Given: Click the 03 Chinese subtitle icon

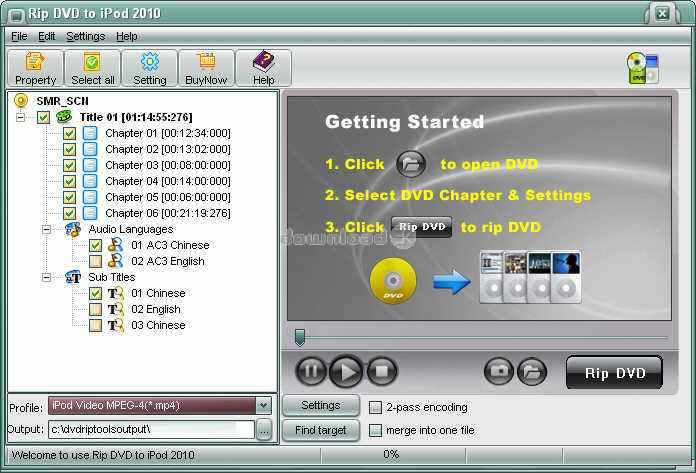Looking at the screenshot, I should point(115,325).
